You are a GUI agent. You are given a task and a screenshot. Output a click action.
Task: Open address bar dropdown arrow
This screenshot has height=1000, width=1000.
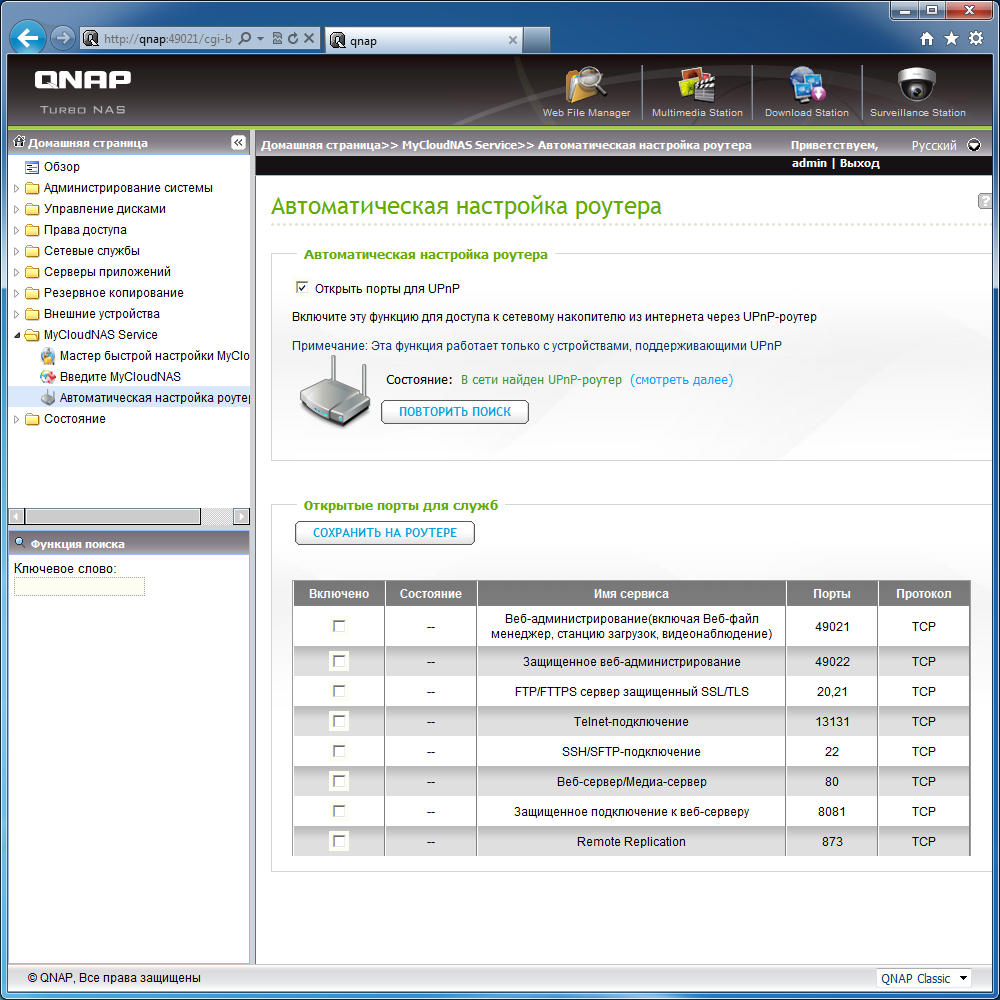coord(260,39)
